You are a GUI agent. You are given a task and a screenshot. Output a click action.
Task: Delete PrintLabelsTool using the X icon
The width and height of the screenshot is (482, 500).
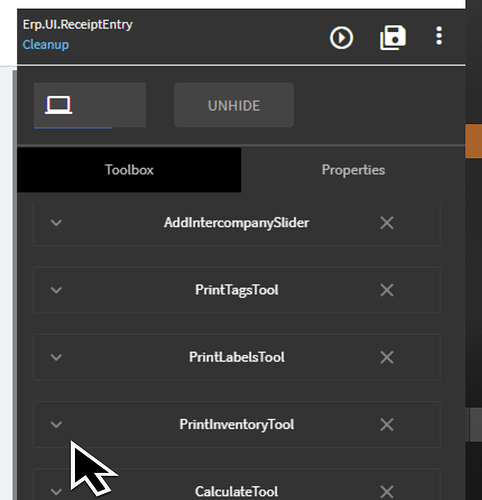click(x=387, y=357)
